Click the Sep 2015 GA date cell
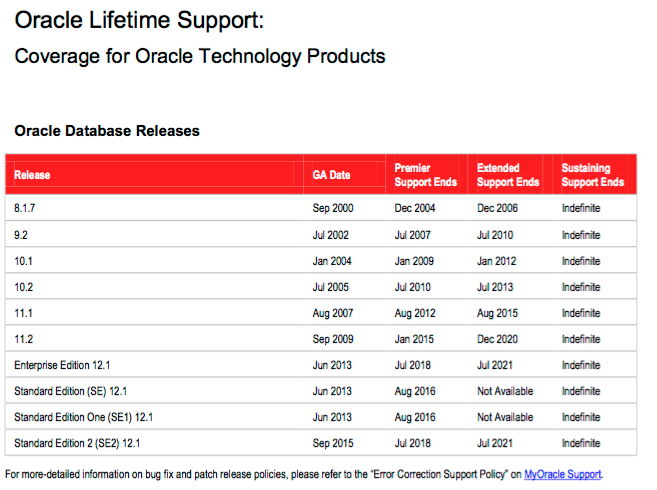 tap(333, 443)
